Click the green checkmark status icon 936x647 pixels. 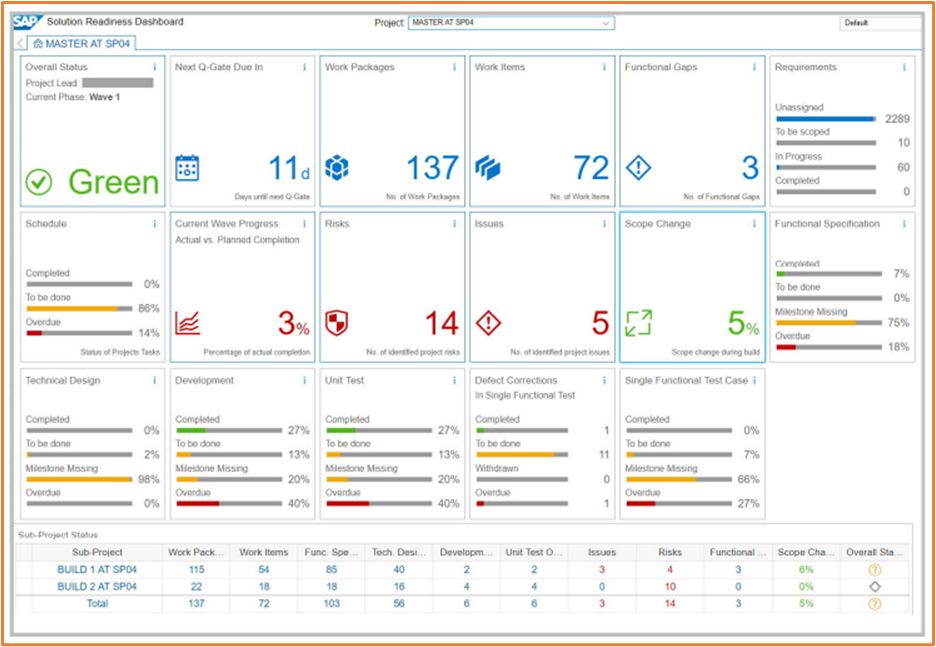click(x=39, y=183)
